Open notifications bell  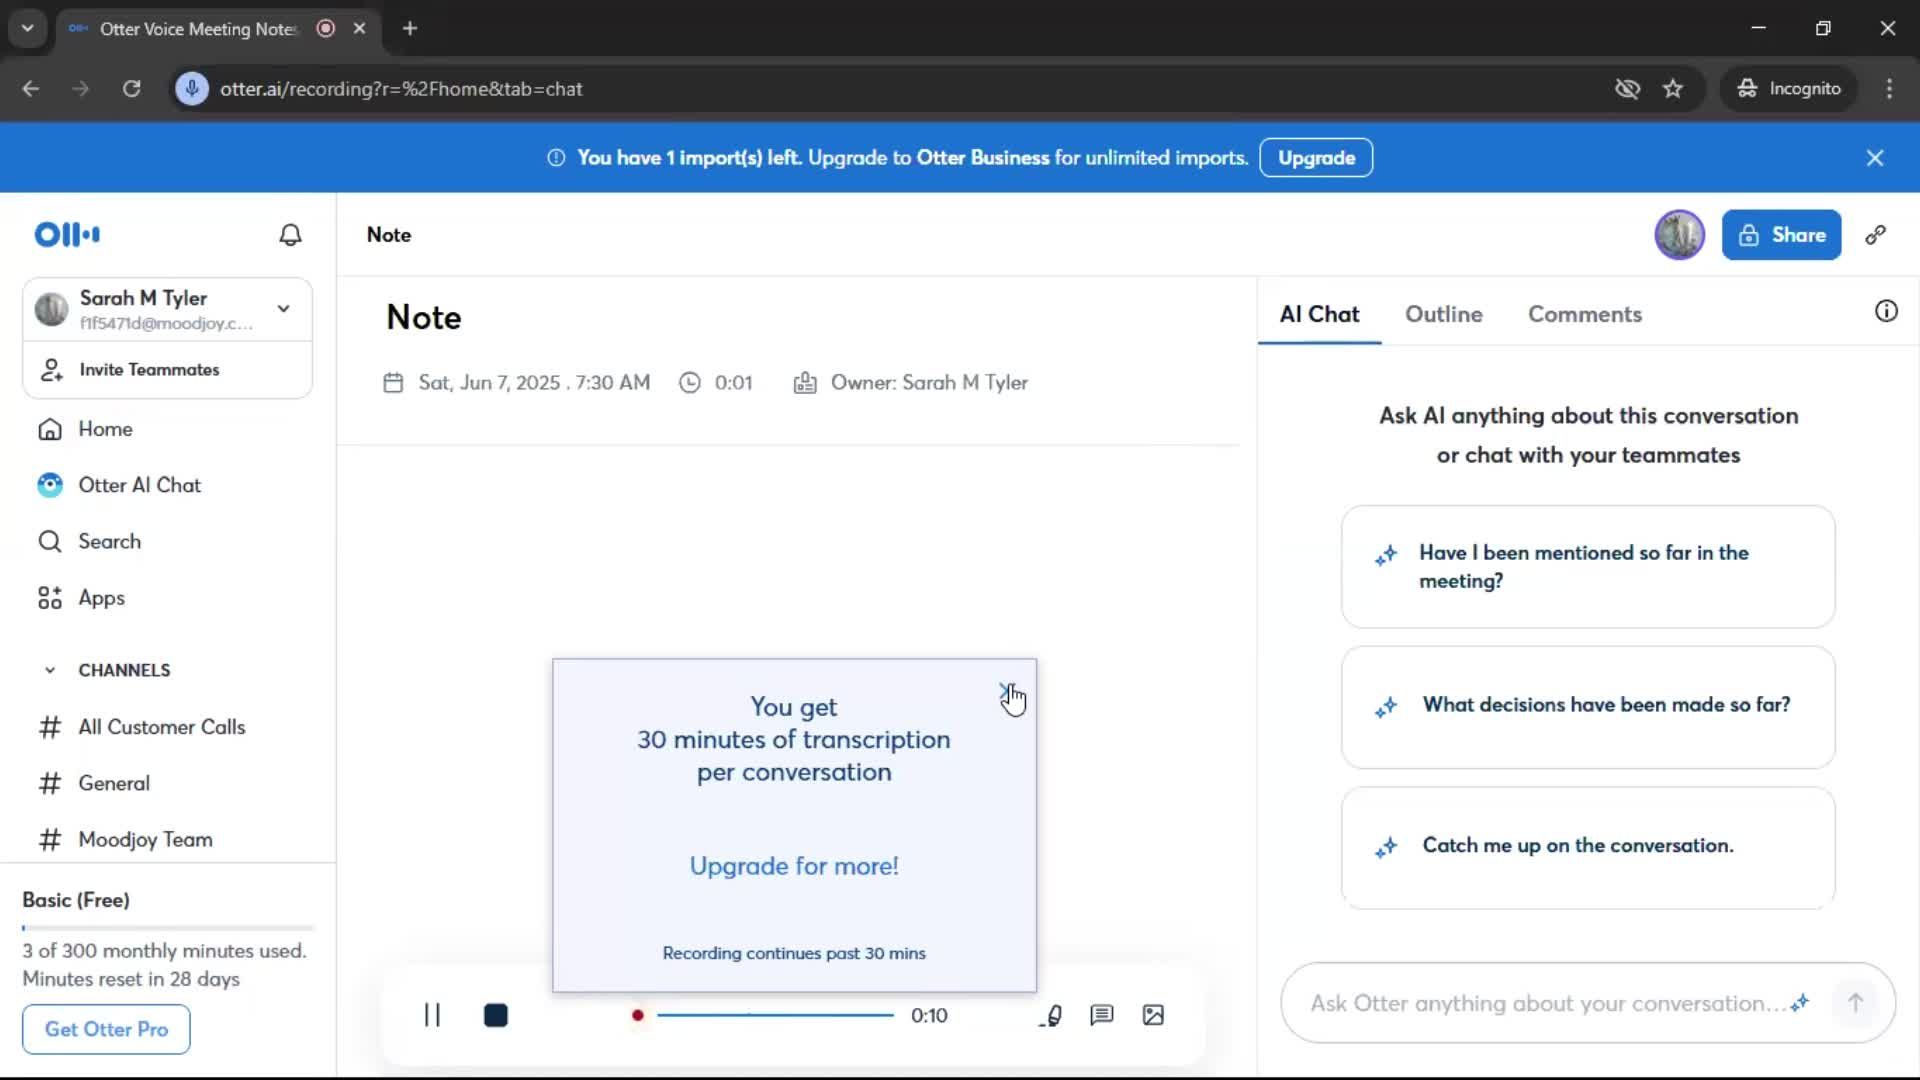(290, 235)
